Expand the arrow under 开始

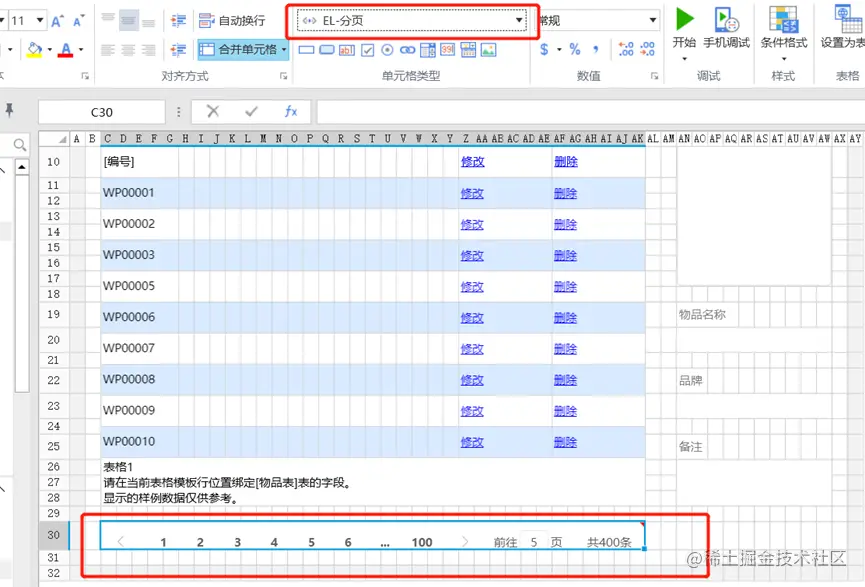point(685,58)
